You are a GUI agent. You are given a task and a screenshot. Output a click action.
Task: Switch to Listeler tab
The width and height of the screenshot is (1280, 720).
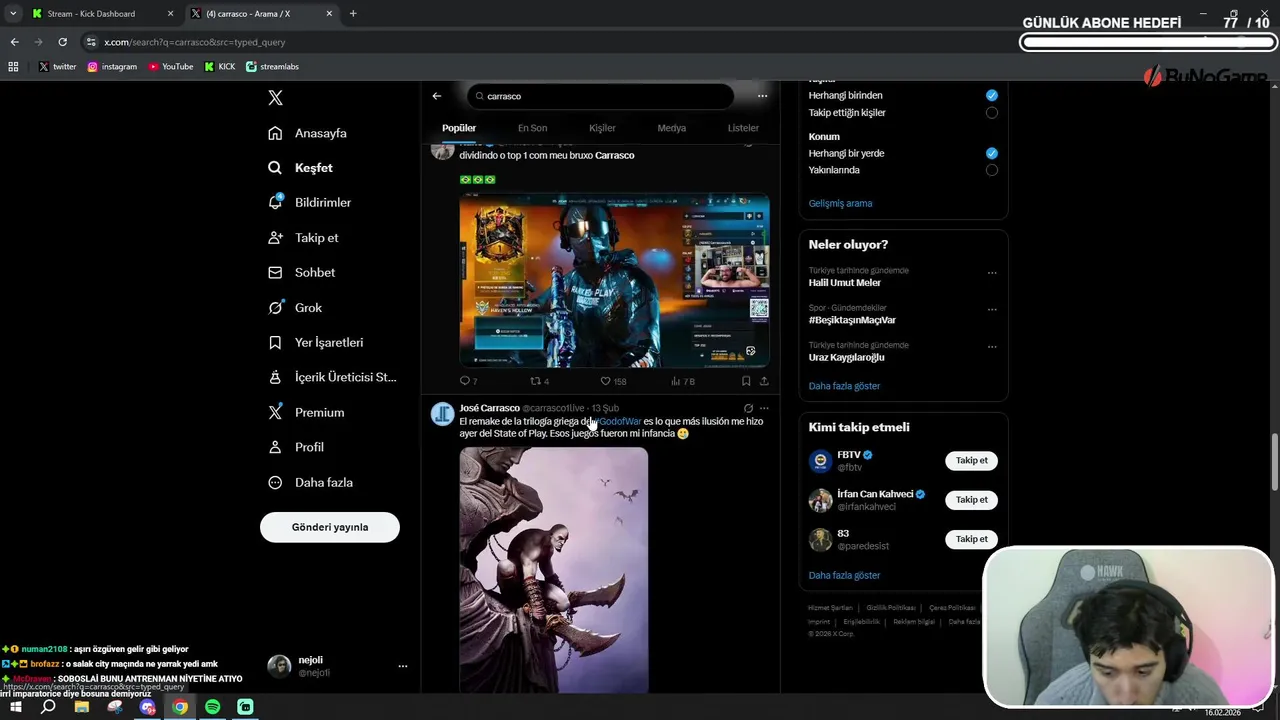(743, 128)
